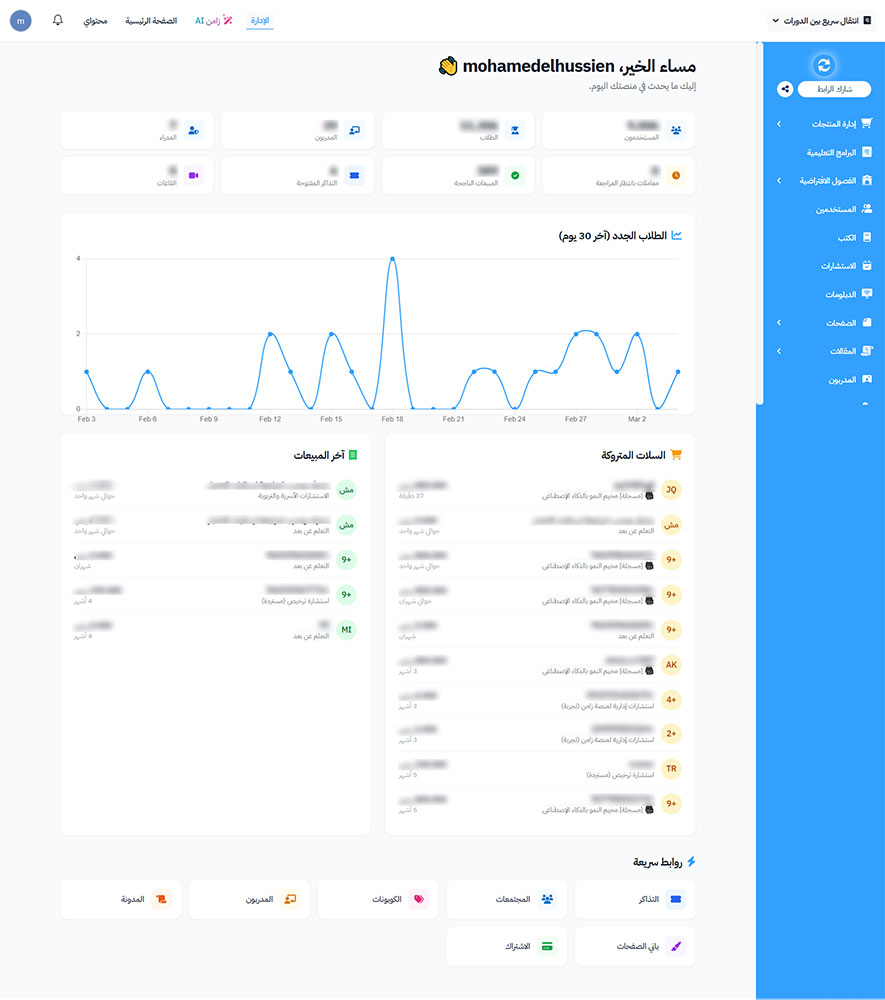
Task: Click the refresh sync icon atop sidebar
Action: tap(823, 65)
